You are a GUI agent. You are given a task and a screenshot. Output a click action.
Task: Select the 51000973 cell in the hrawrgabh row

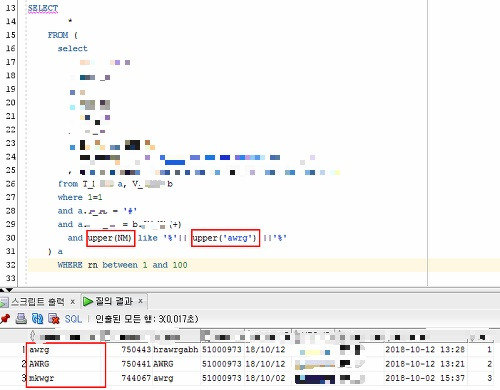(222, 350)
